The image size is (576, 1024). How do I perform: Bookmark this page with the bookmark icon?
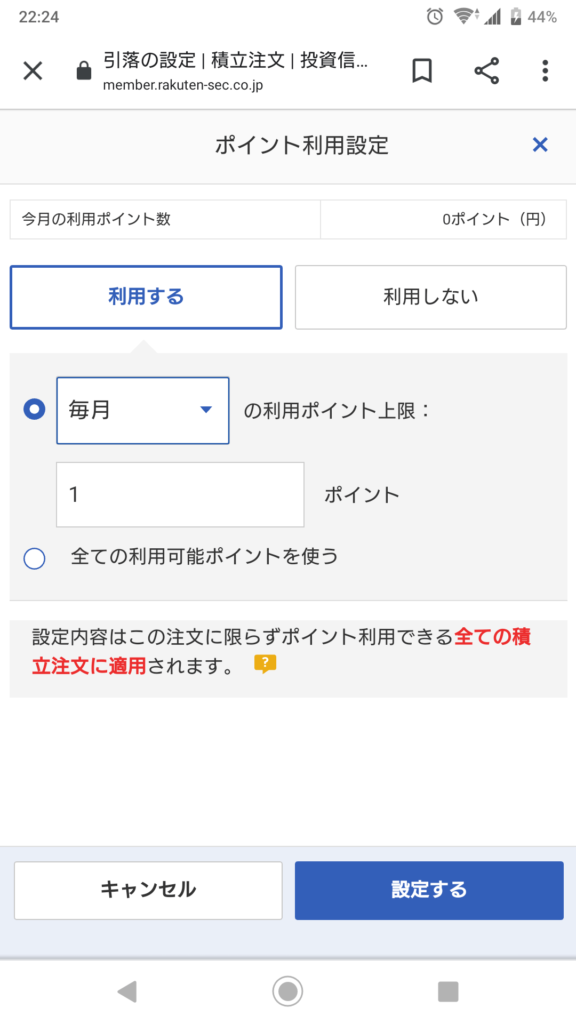tap(422, 71)
